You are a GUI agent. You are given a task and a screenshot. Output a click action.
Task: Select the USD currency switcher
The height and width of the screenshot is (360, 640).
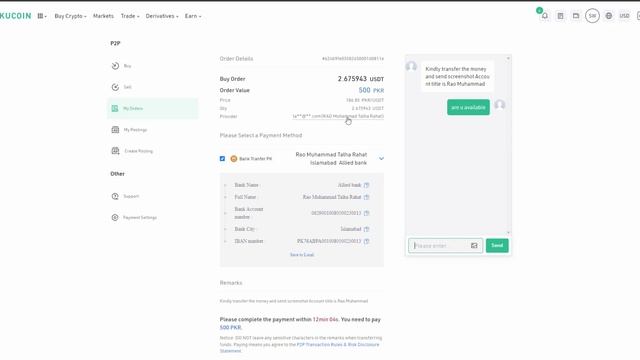(624, 16)
